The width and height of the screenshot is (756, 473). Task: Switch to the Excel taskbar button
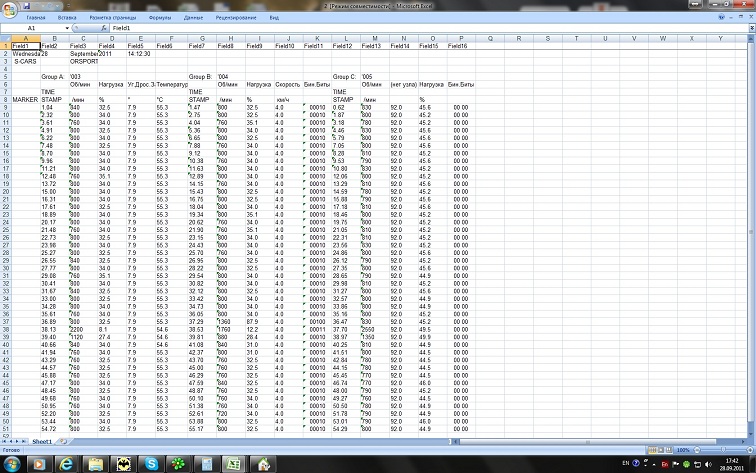point(233,464)
